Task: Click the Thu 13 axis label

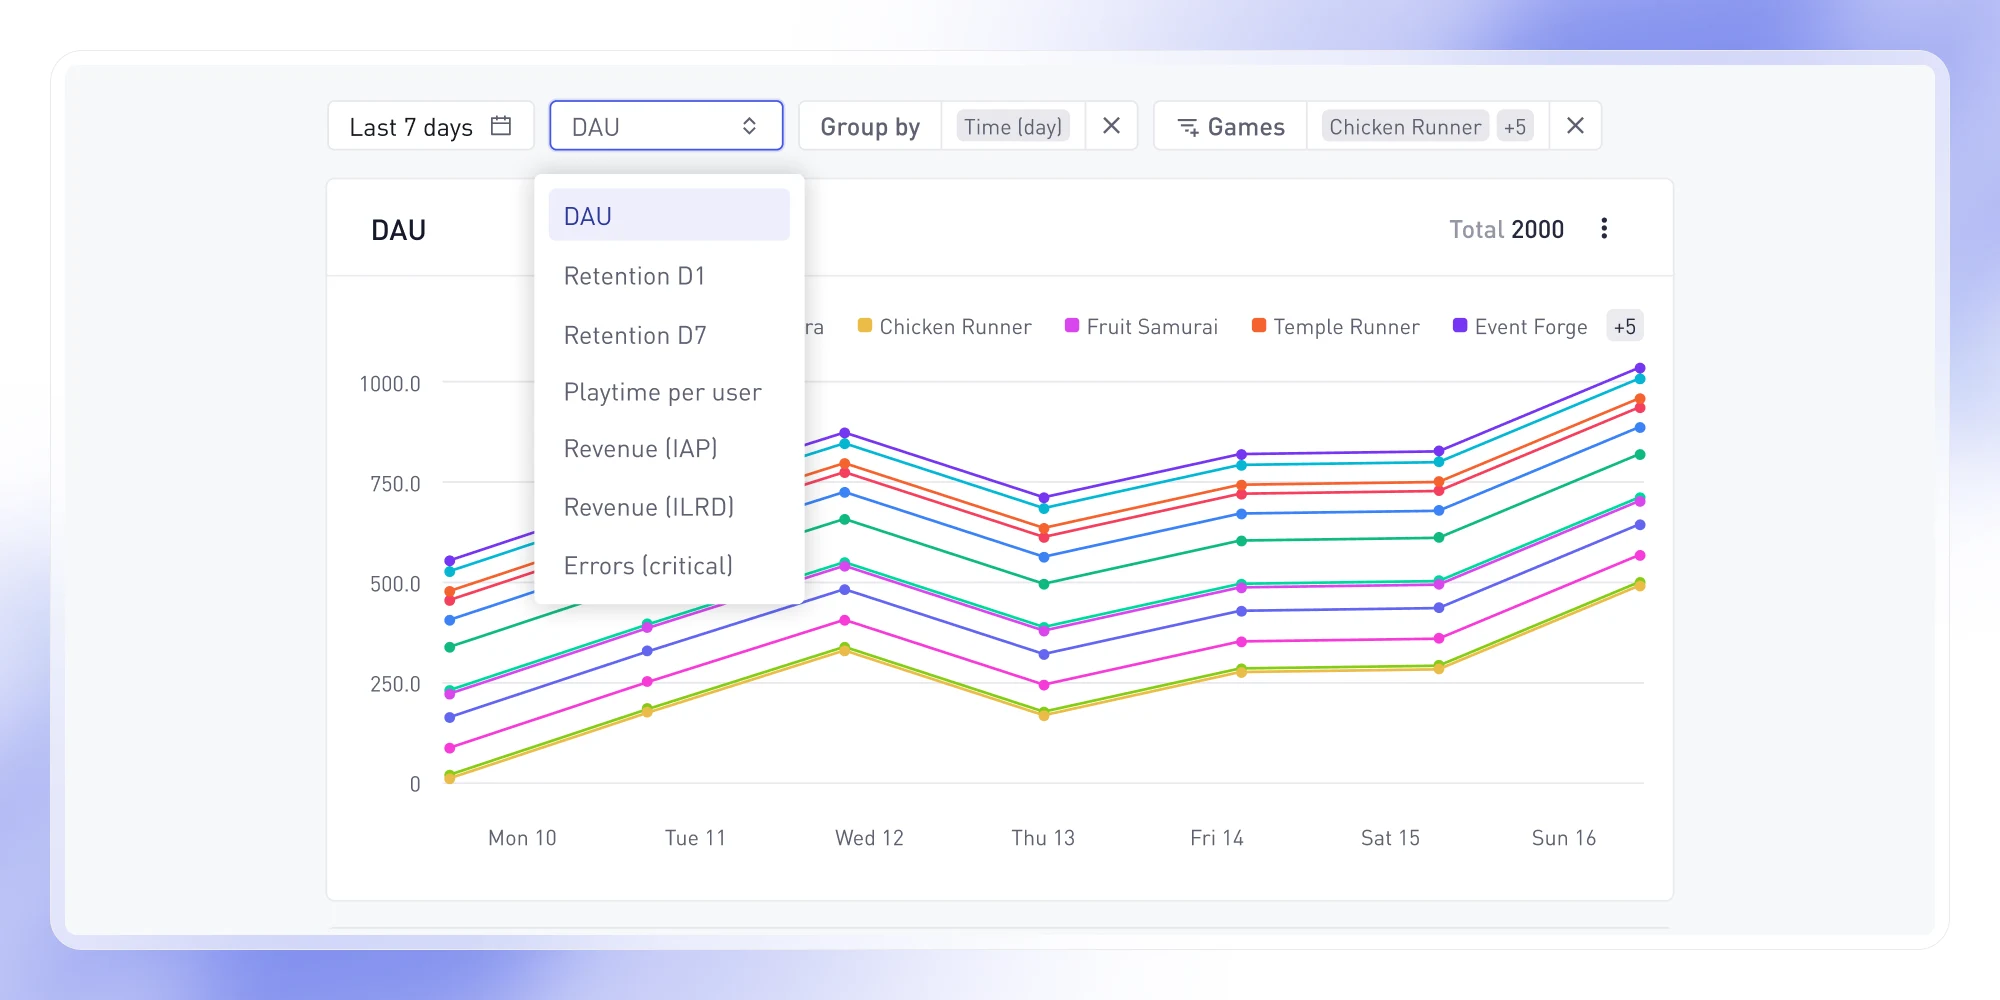Action: pos(1043,838)
